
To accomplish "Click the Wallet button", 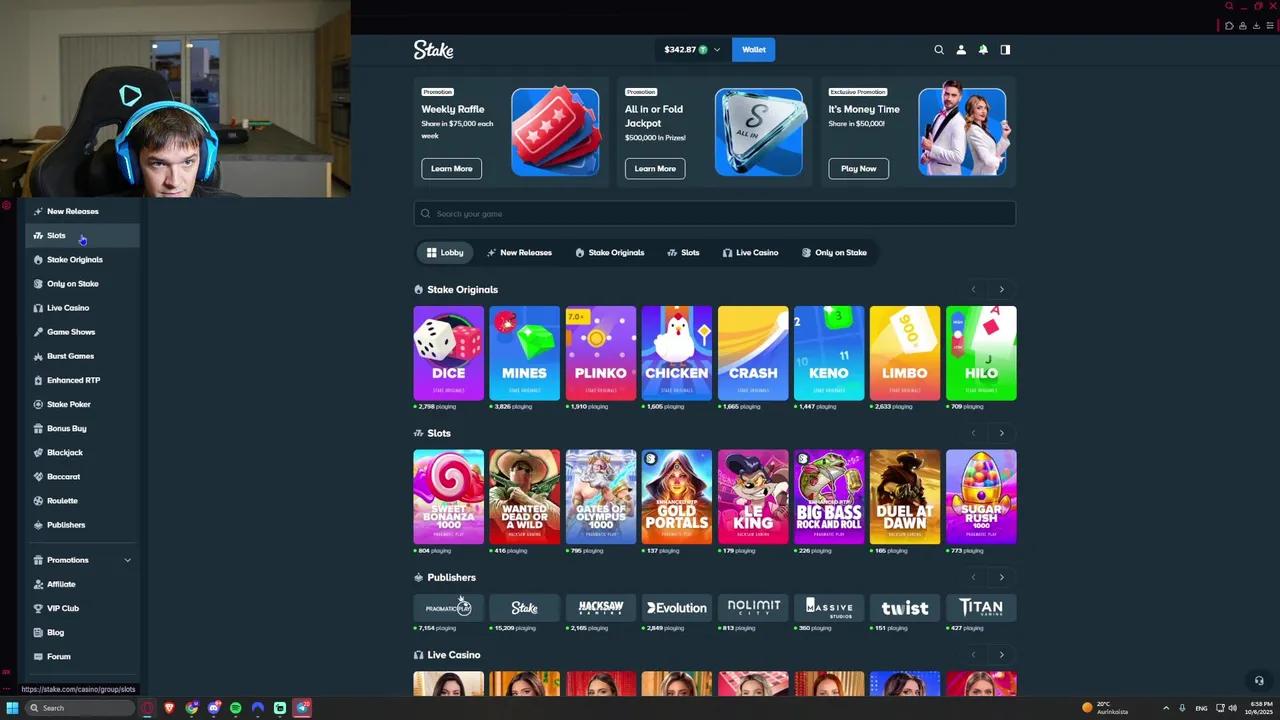I will point(754,50).
